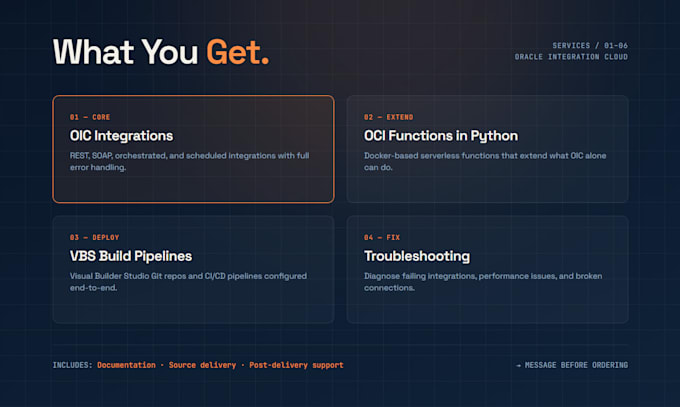The height and width of the screenshot is (407, 680).
Task: Click the '03 – DEPLOY' label
Action: point(94,237)
